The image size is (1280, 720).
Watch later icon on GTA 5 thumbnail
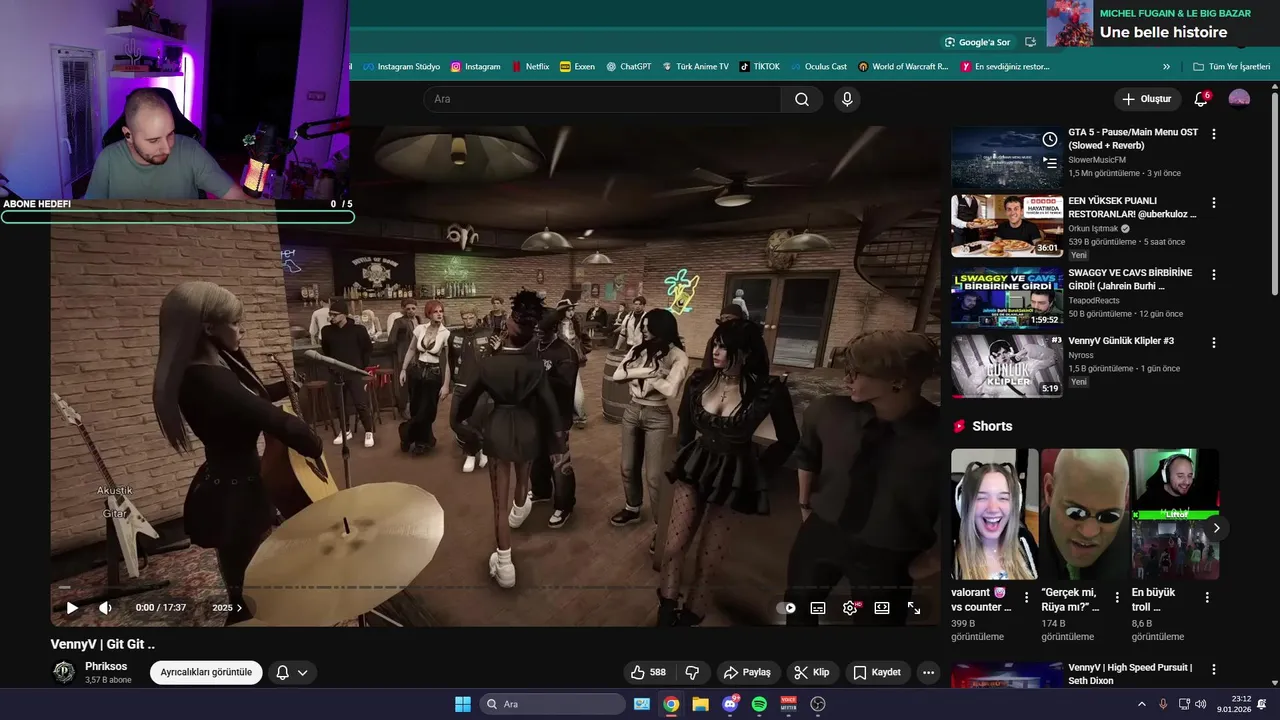pyautogui.click(x=1049, y=140)
